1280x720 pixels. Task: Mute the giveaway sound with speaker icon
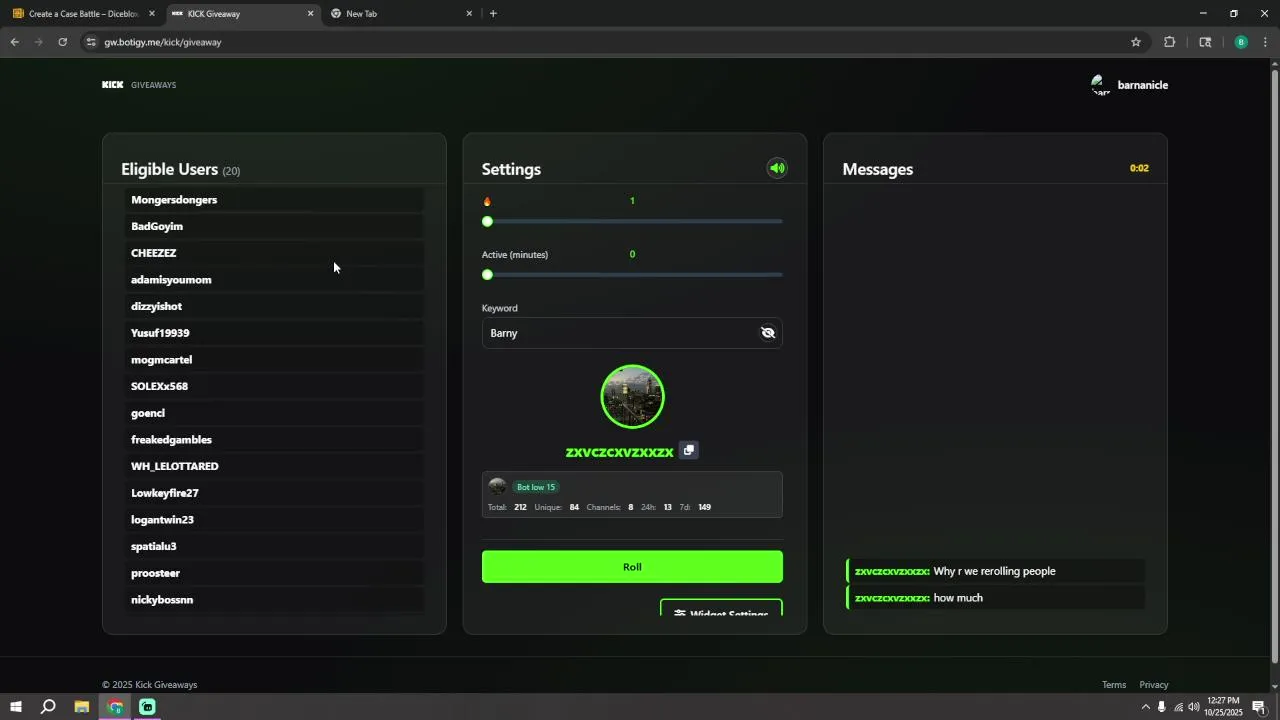[x=777, y=168]
